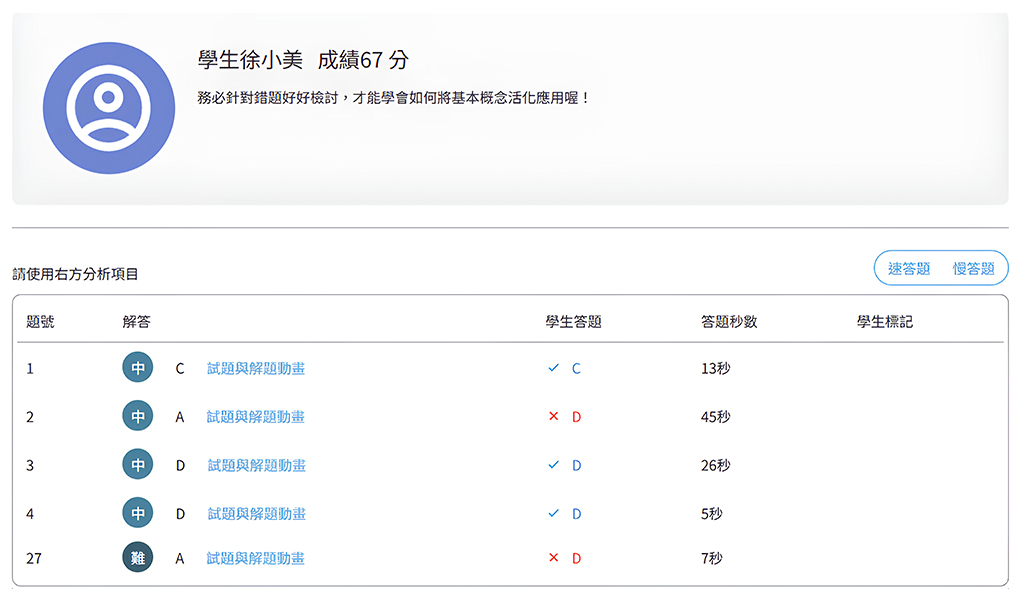
Task: Open 試題與解題動畫 for question 2
Action: pyautogui.click(x=256, y=416)
